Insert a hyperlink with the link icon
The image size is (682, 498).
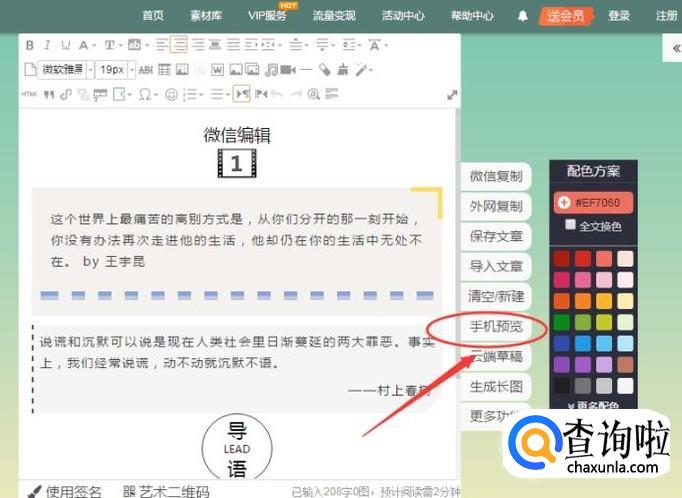point(66,94)
